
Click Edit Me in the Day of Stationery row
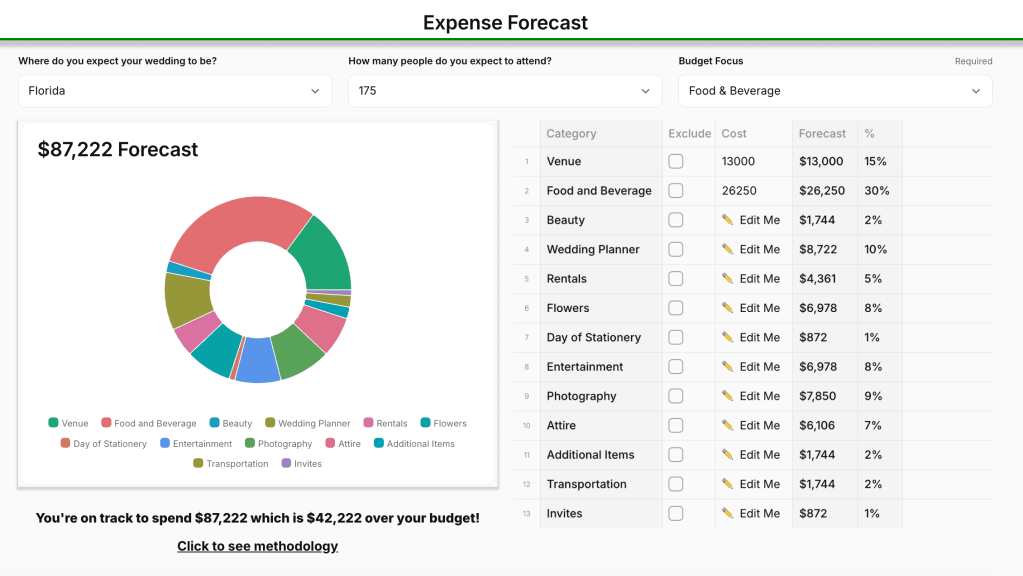tap(759, 338)
